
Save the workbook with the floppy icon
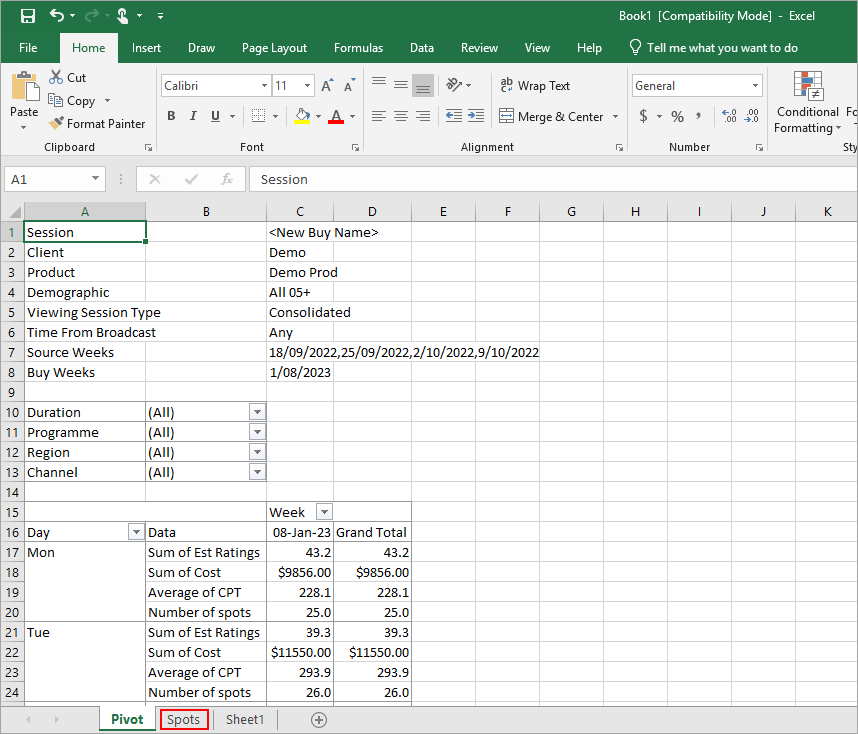[x=28, y=16]
